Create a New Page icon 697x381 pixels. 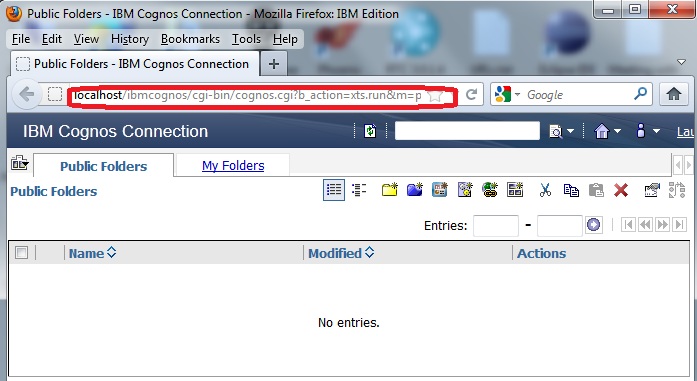tap(515, 190)
